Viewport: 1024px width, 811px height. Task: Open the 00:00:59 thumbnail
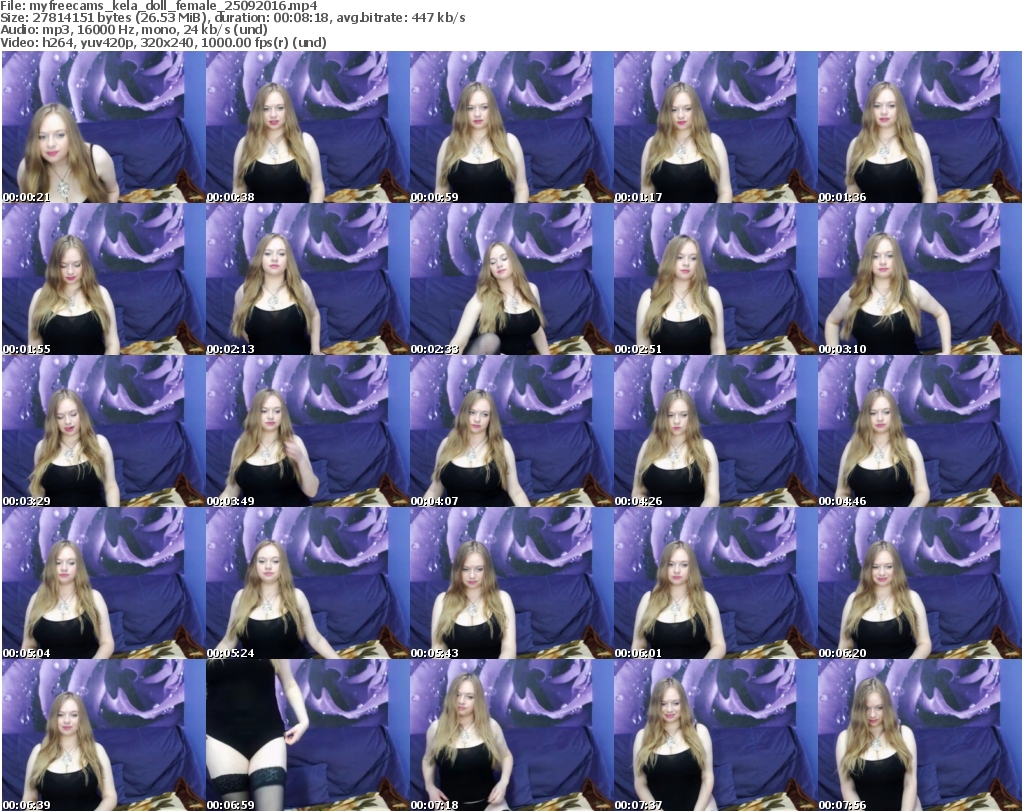(x=510, y=128)
